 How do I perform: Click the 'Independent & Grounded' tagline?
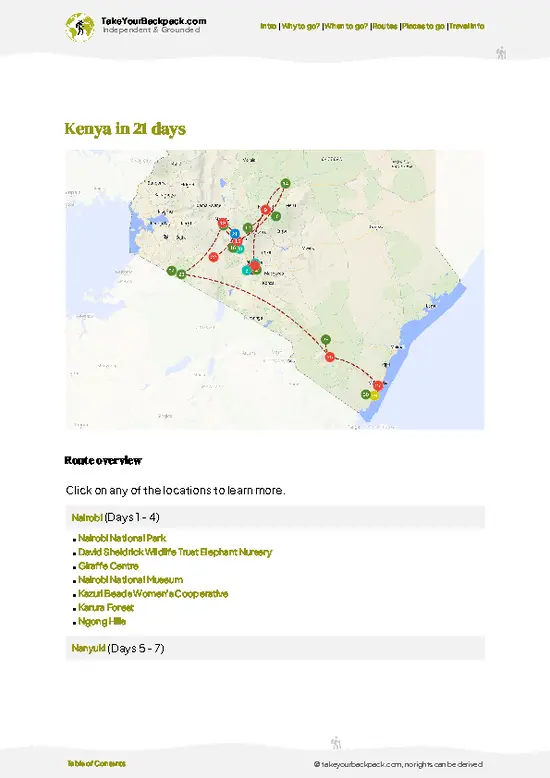(151, 30)
